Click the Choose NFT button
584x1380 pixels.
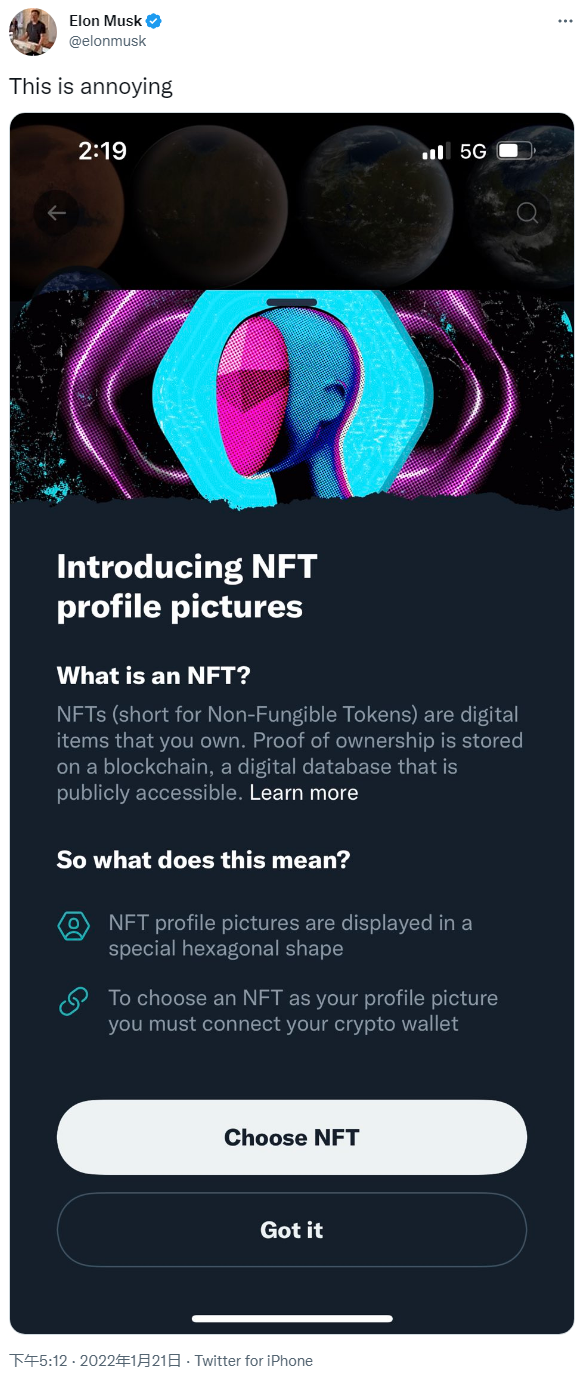coord(292,1137)
